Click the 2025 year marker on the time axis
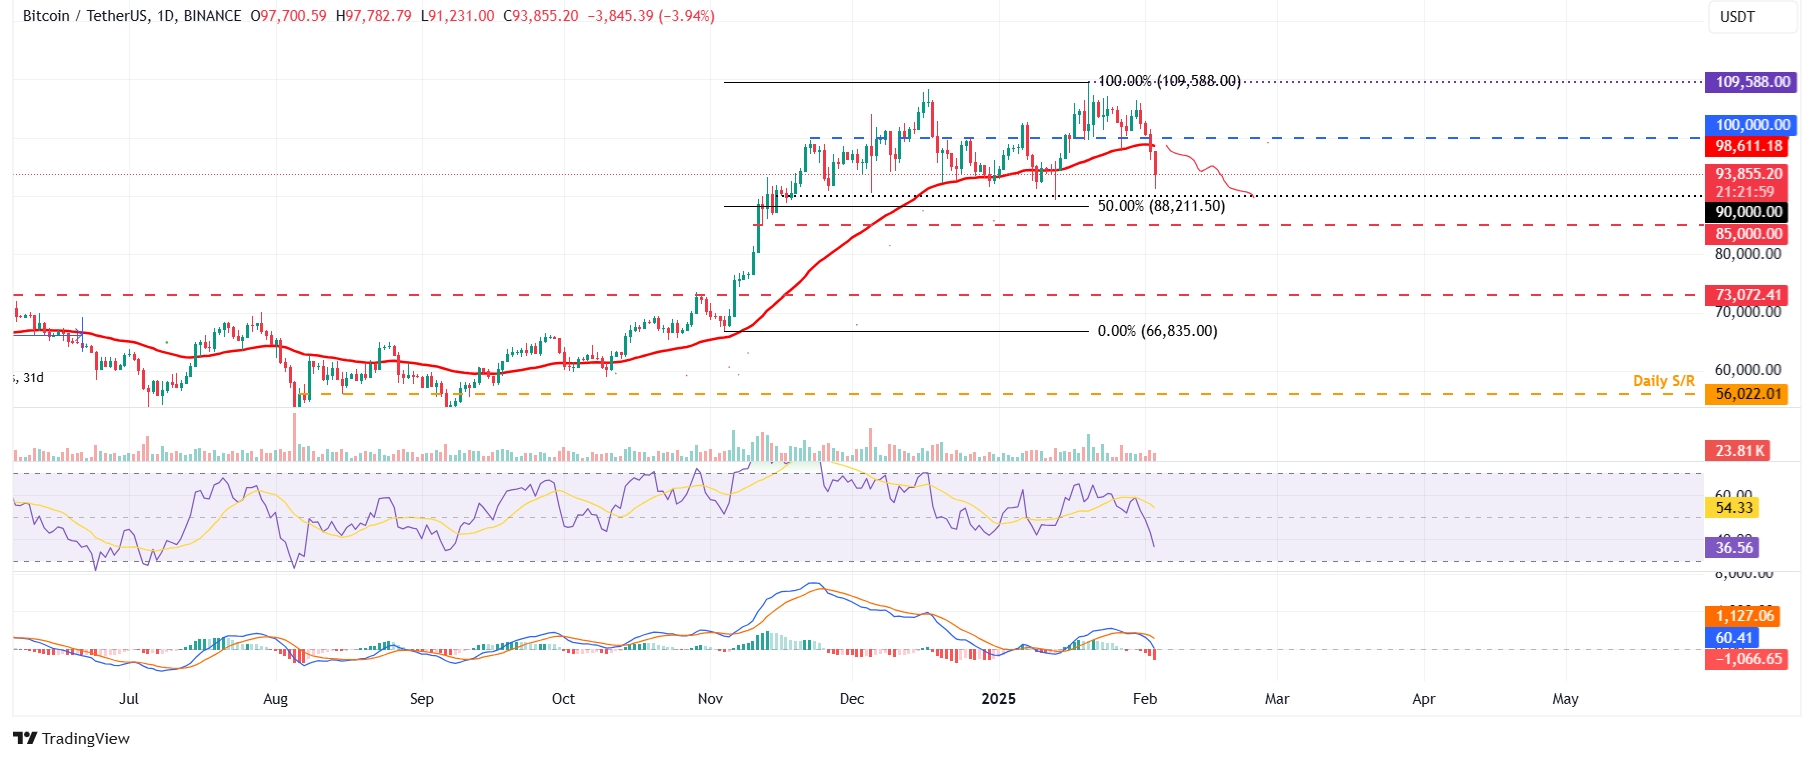Viewport: 1814px width, 760px height. (998, 699)
